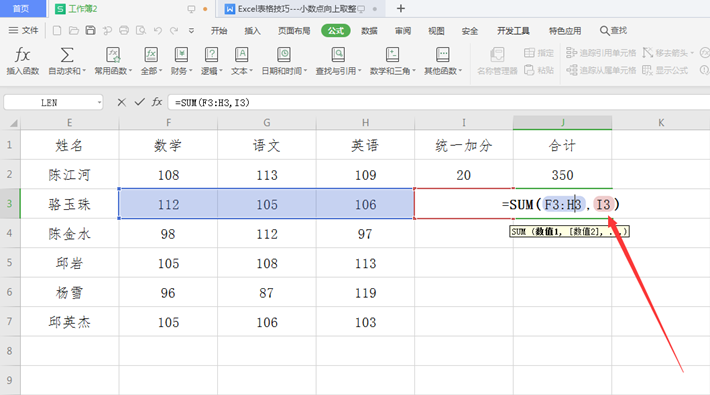Expand the Common Functions dropdown
The image size is (710, 395).
113,71
